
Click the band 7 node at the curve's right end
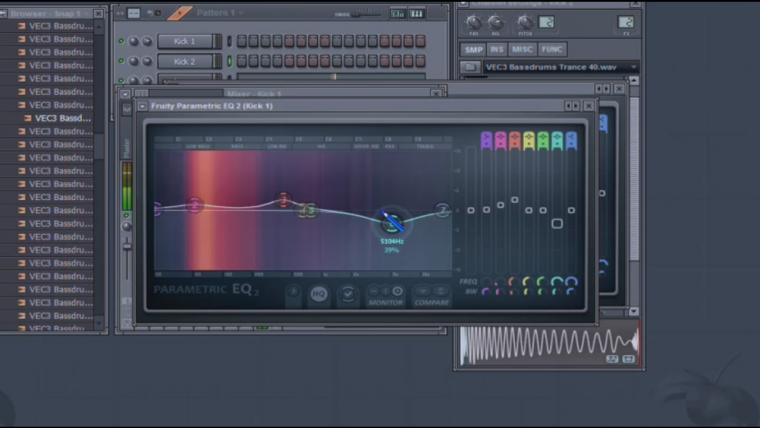(442, 210)
